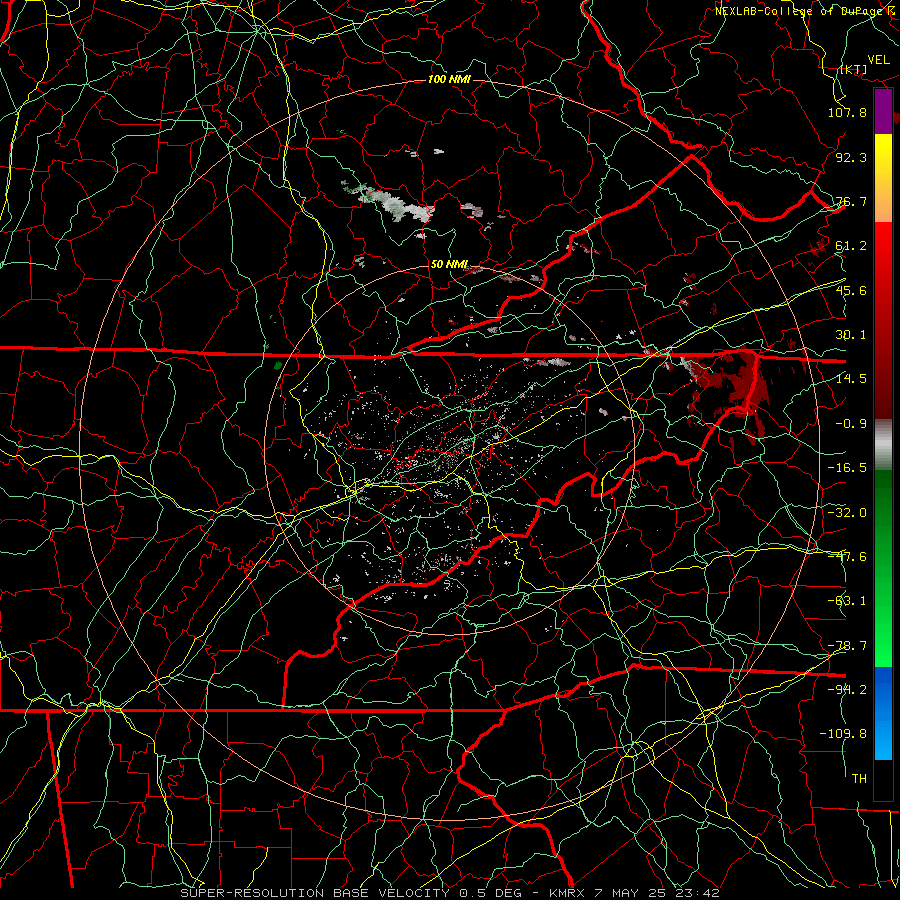Click the Super-Resolution Base Velocity caption text
This screenshot has width=900, height=900.
click(449, 893)
